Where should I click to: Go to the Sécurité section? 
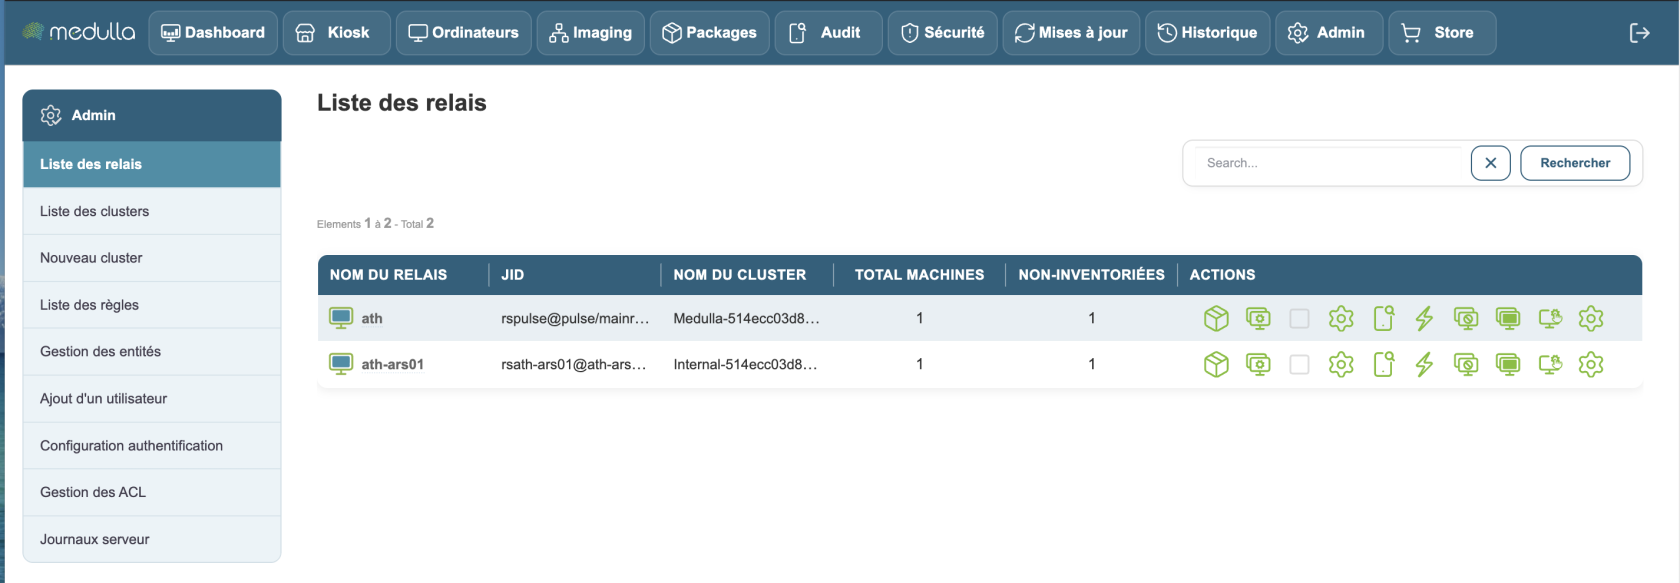pyautogui.click(x=942, y=33)
